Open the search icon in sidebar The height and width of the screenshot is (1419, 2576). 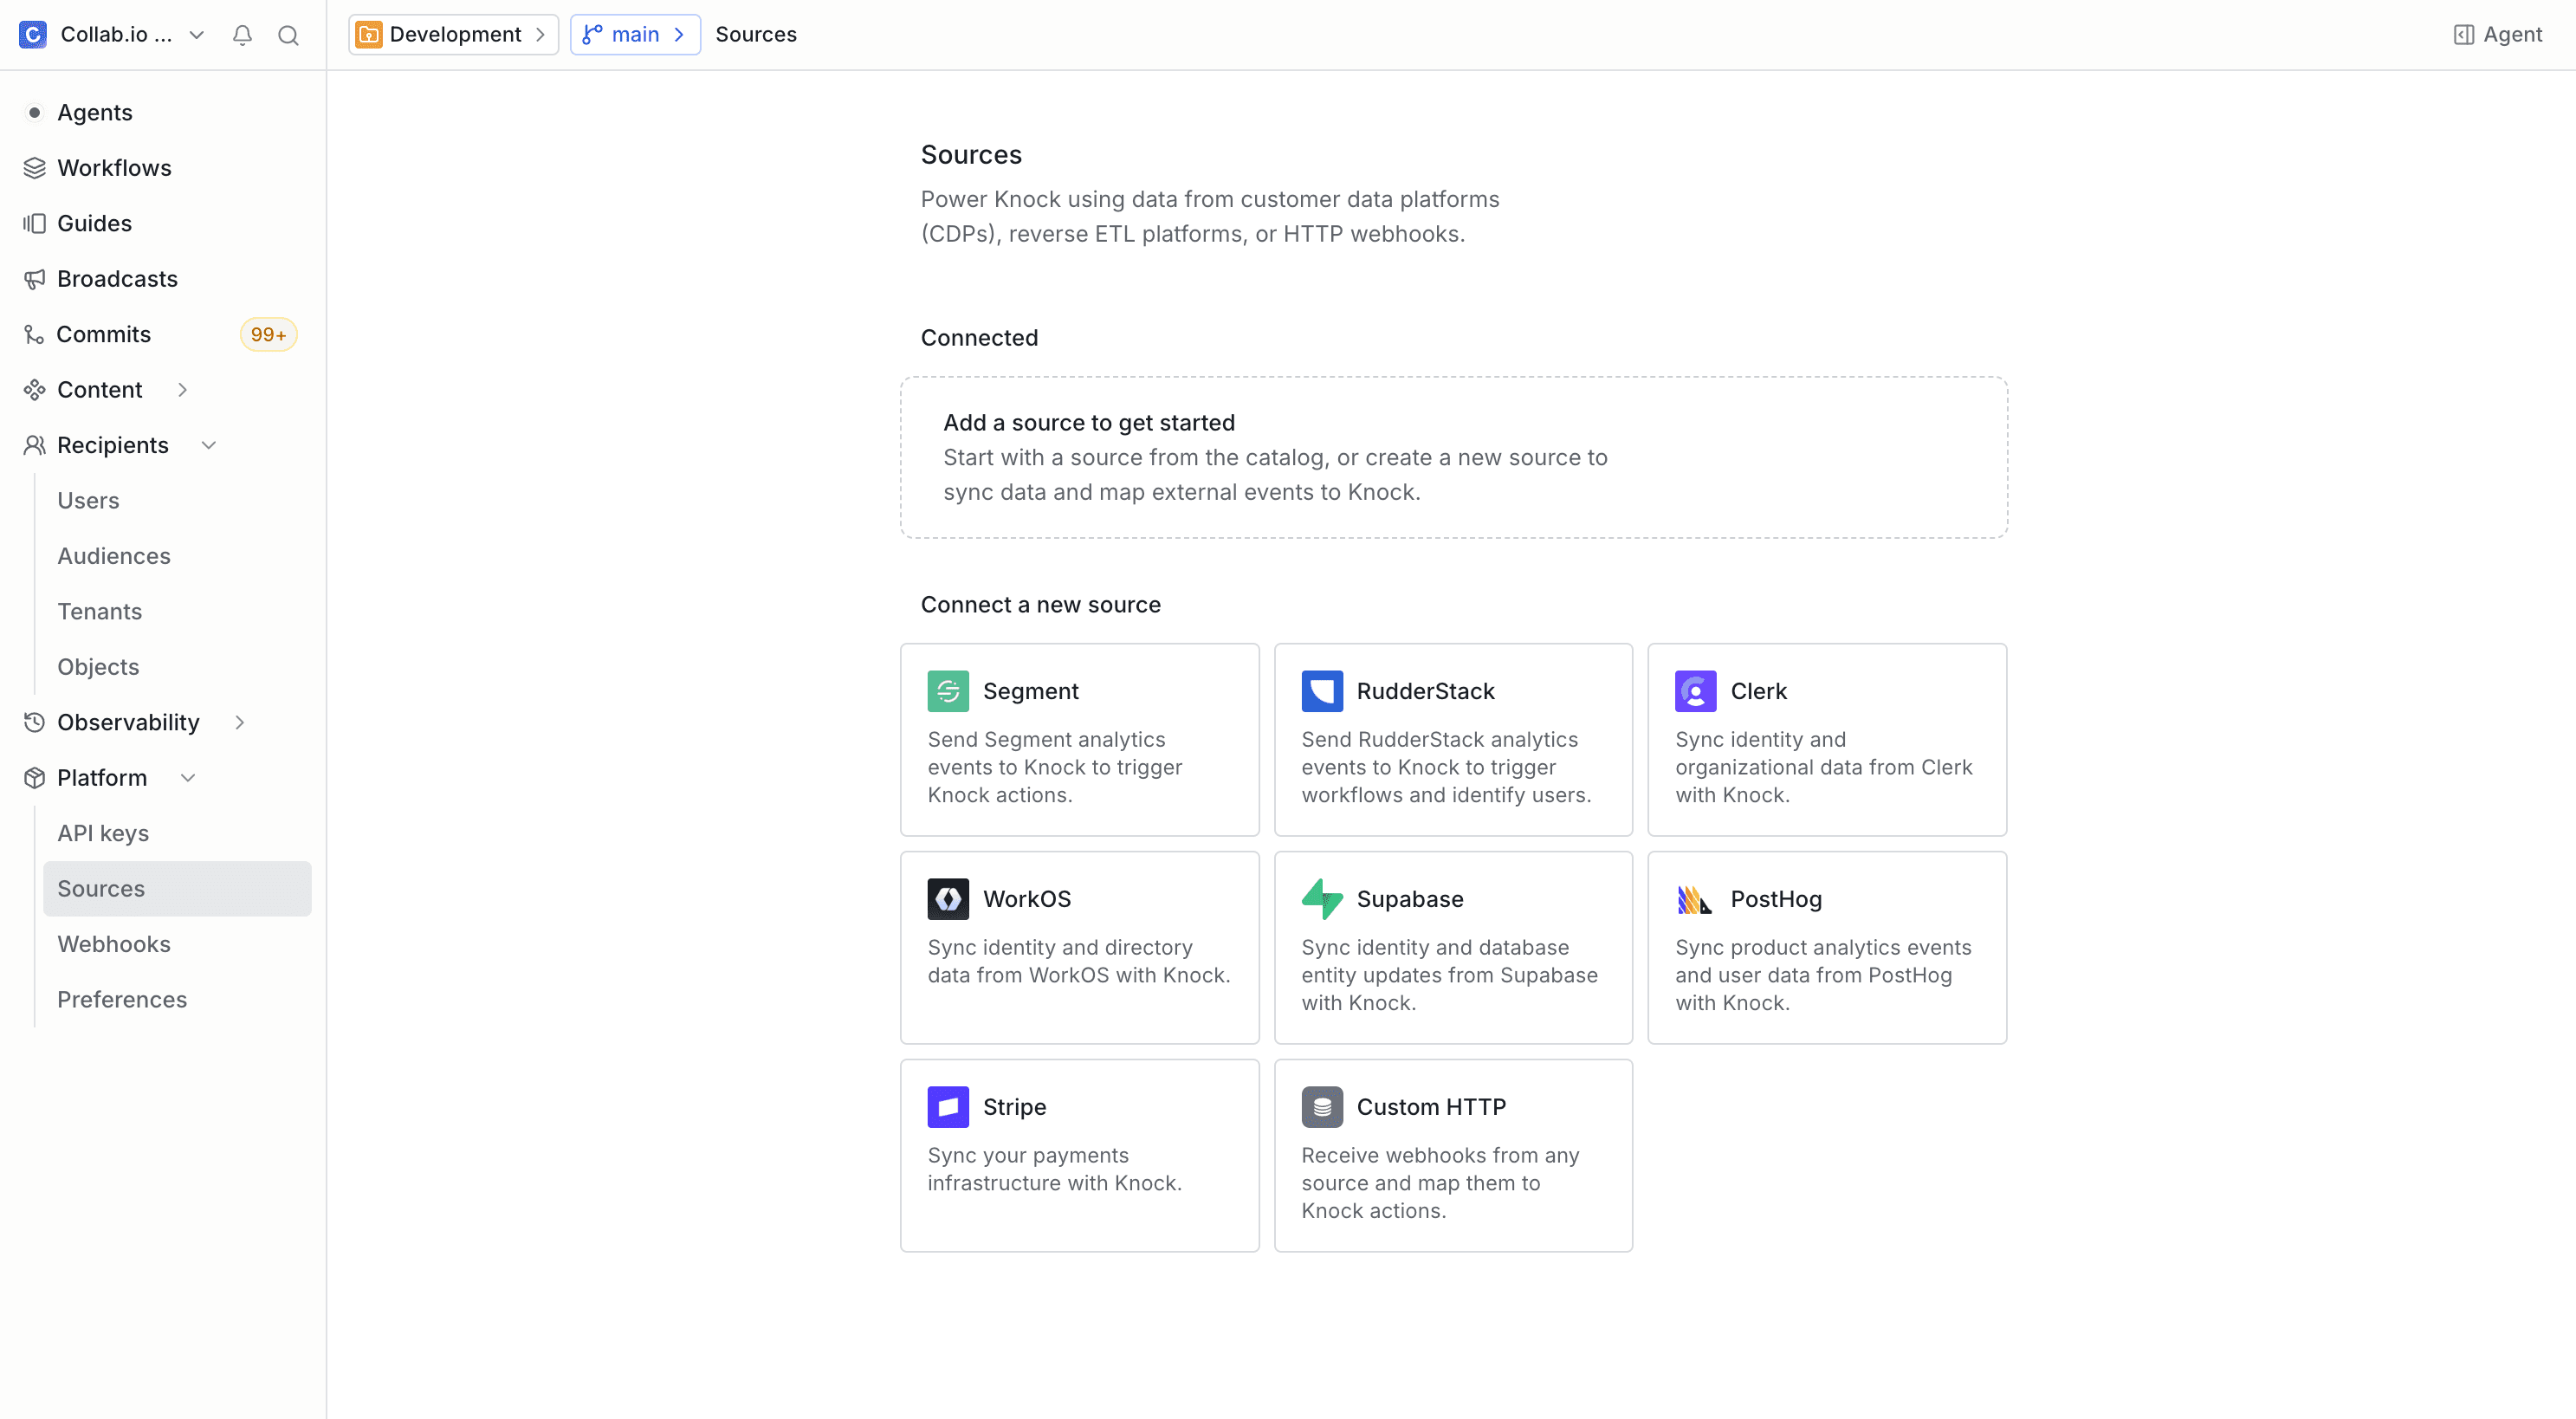pos(288,34)
